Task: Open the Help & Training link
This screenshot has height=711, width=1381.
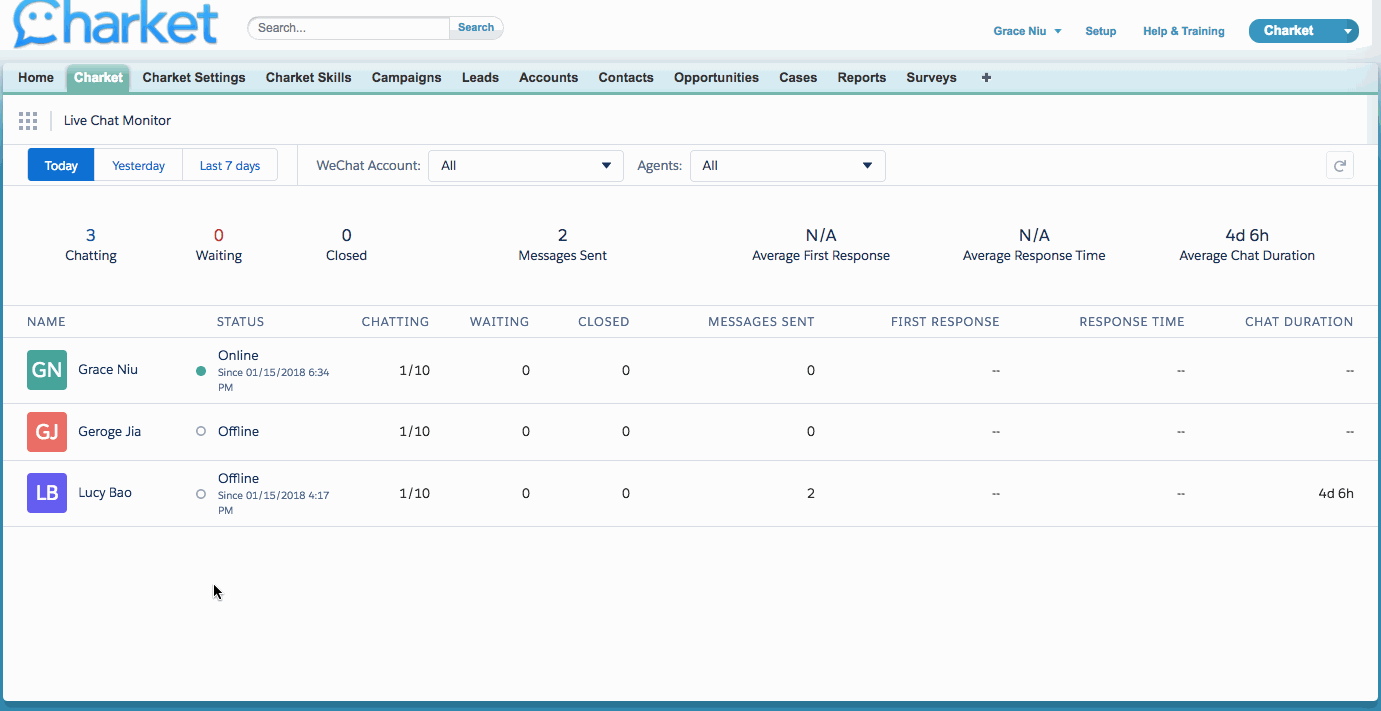Action: point(1184,31)
